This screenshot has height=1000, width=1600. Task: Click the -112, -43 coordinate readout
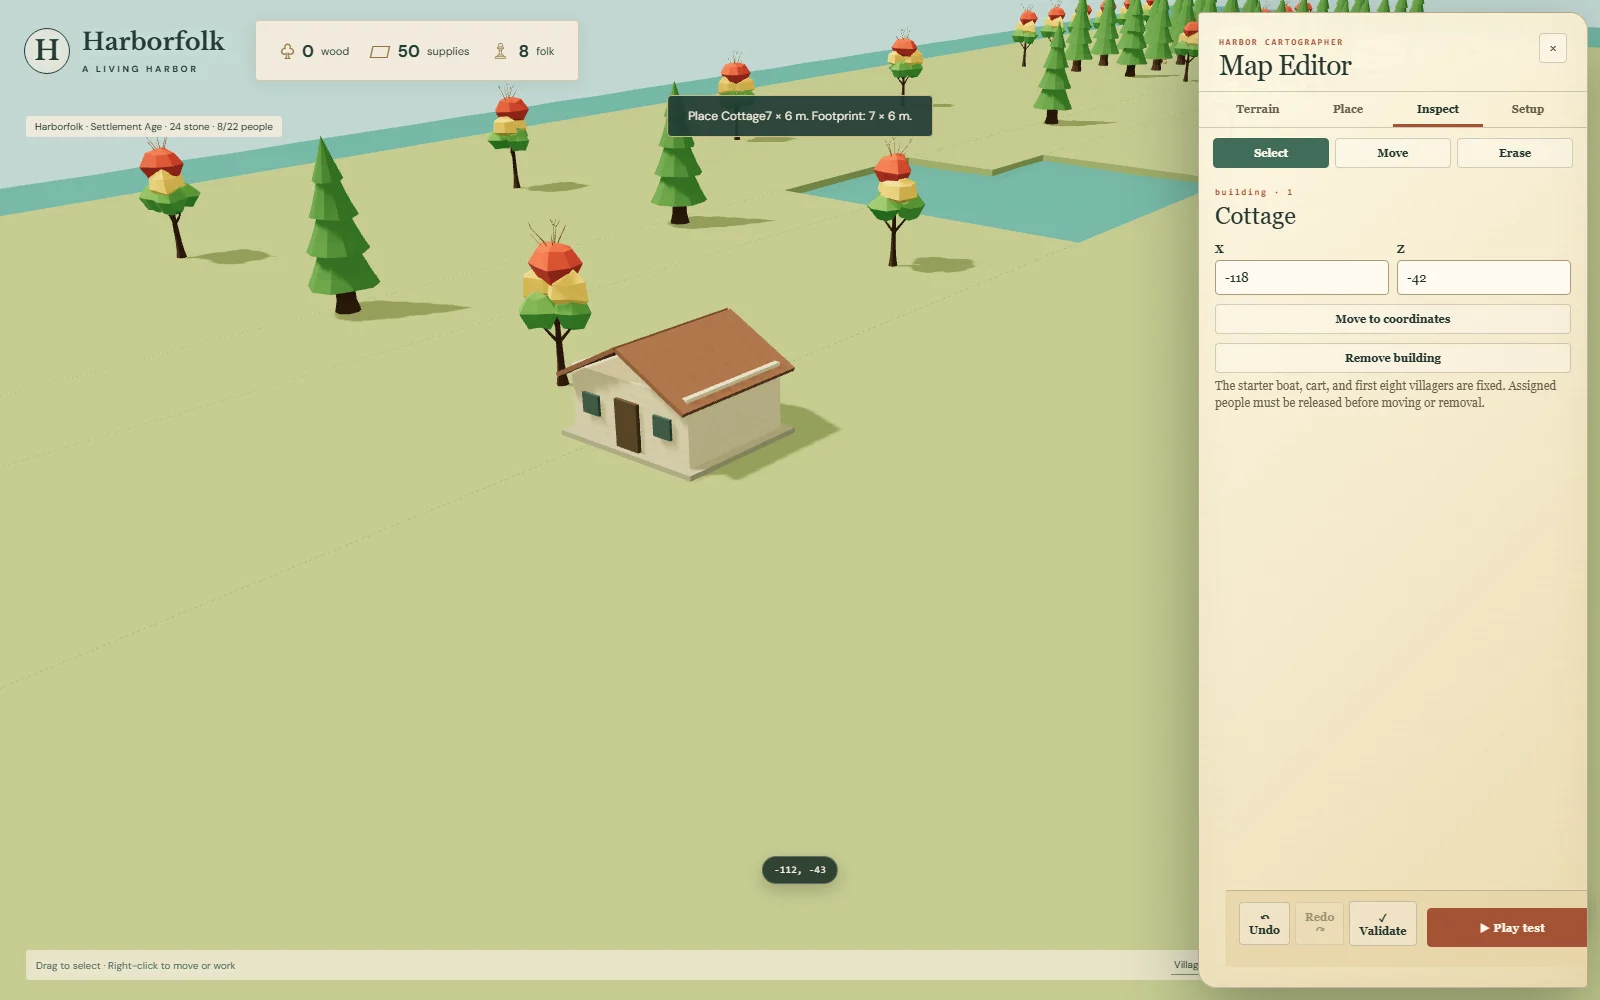799,870
